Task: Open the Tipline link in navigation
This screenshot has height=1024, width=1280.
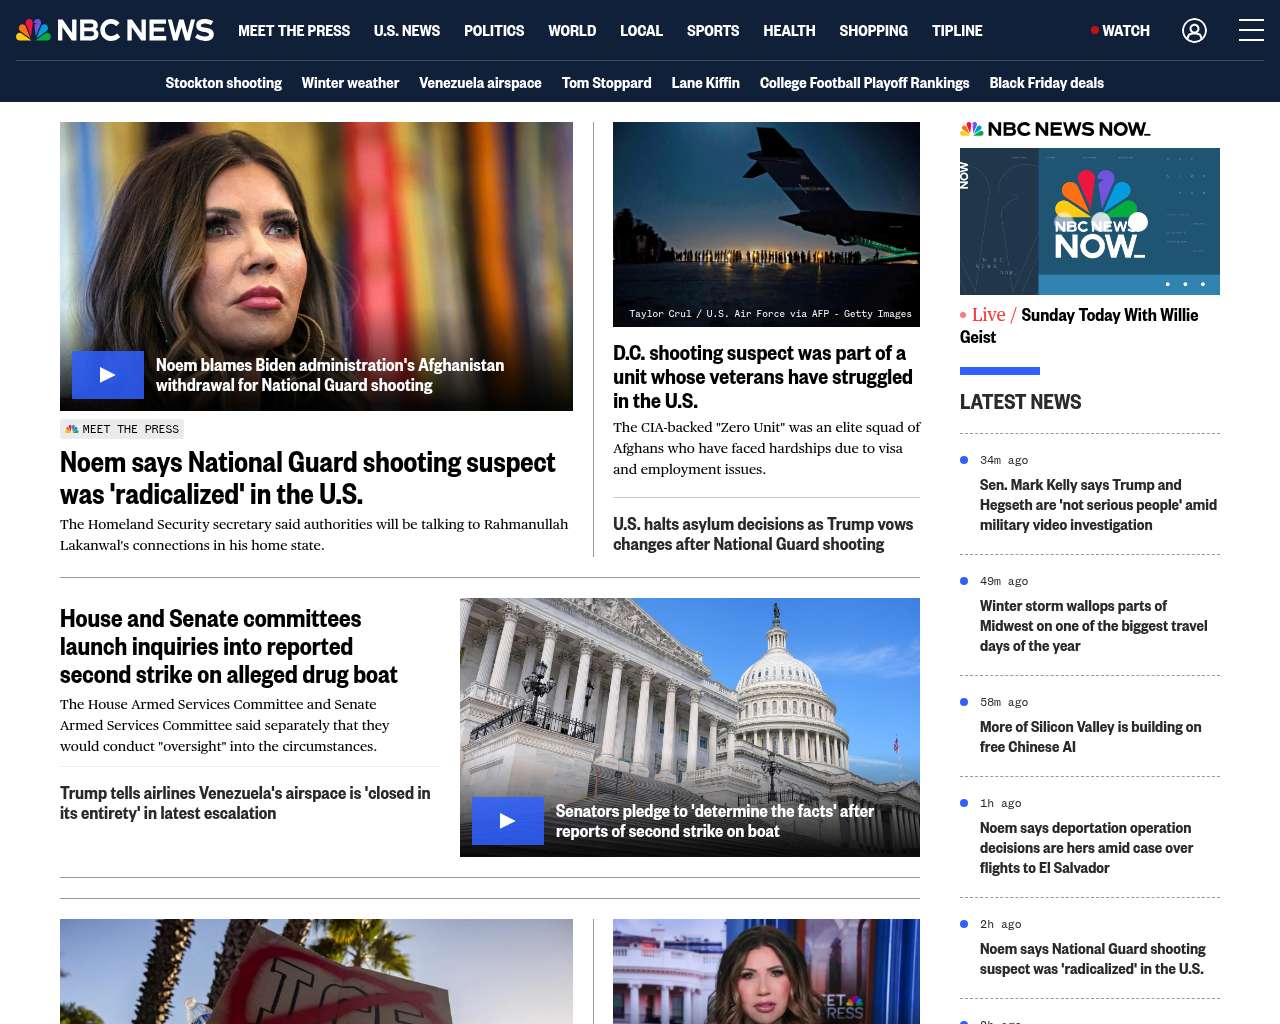Action: tap(957, 31)
